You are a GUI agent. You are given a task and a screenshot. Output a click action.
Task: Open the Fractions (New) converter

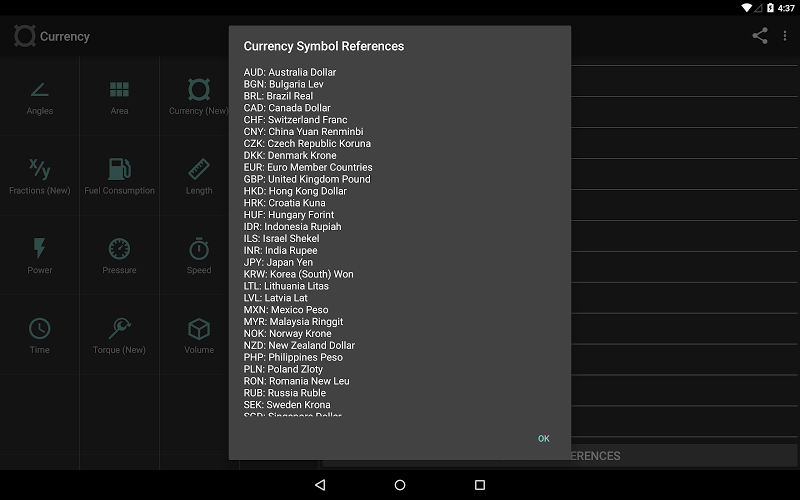pyautogui.click(x=40, y=176)
